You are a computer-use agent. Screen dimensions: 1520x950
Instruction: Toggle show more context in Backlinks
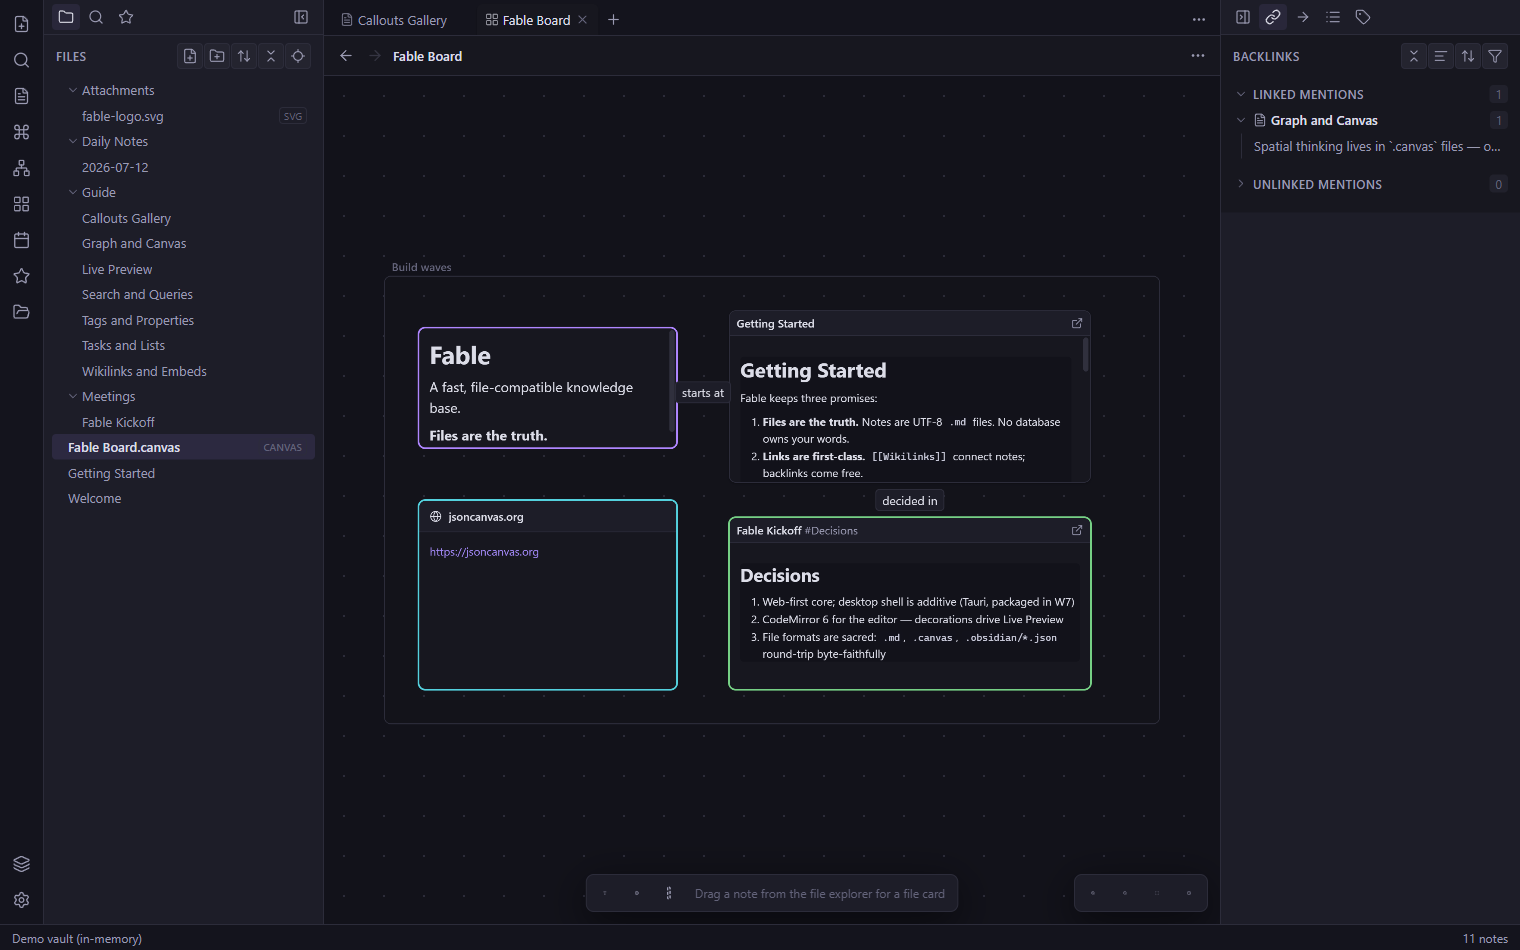1441,56
